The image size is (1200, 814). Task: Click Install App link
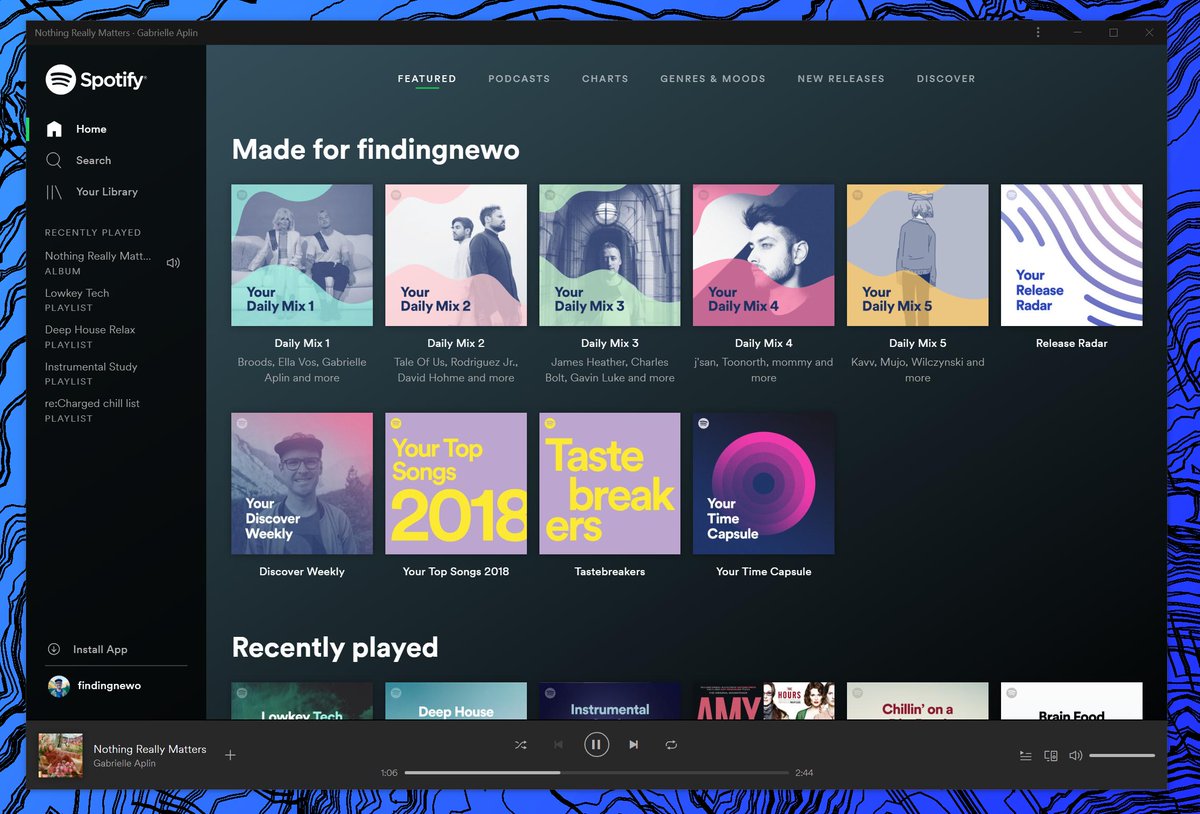point(100,650)
